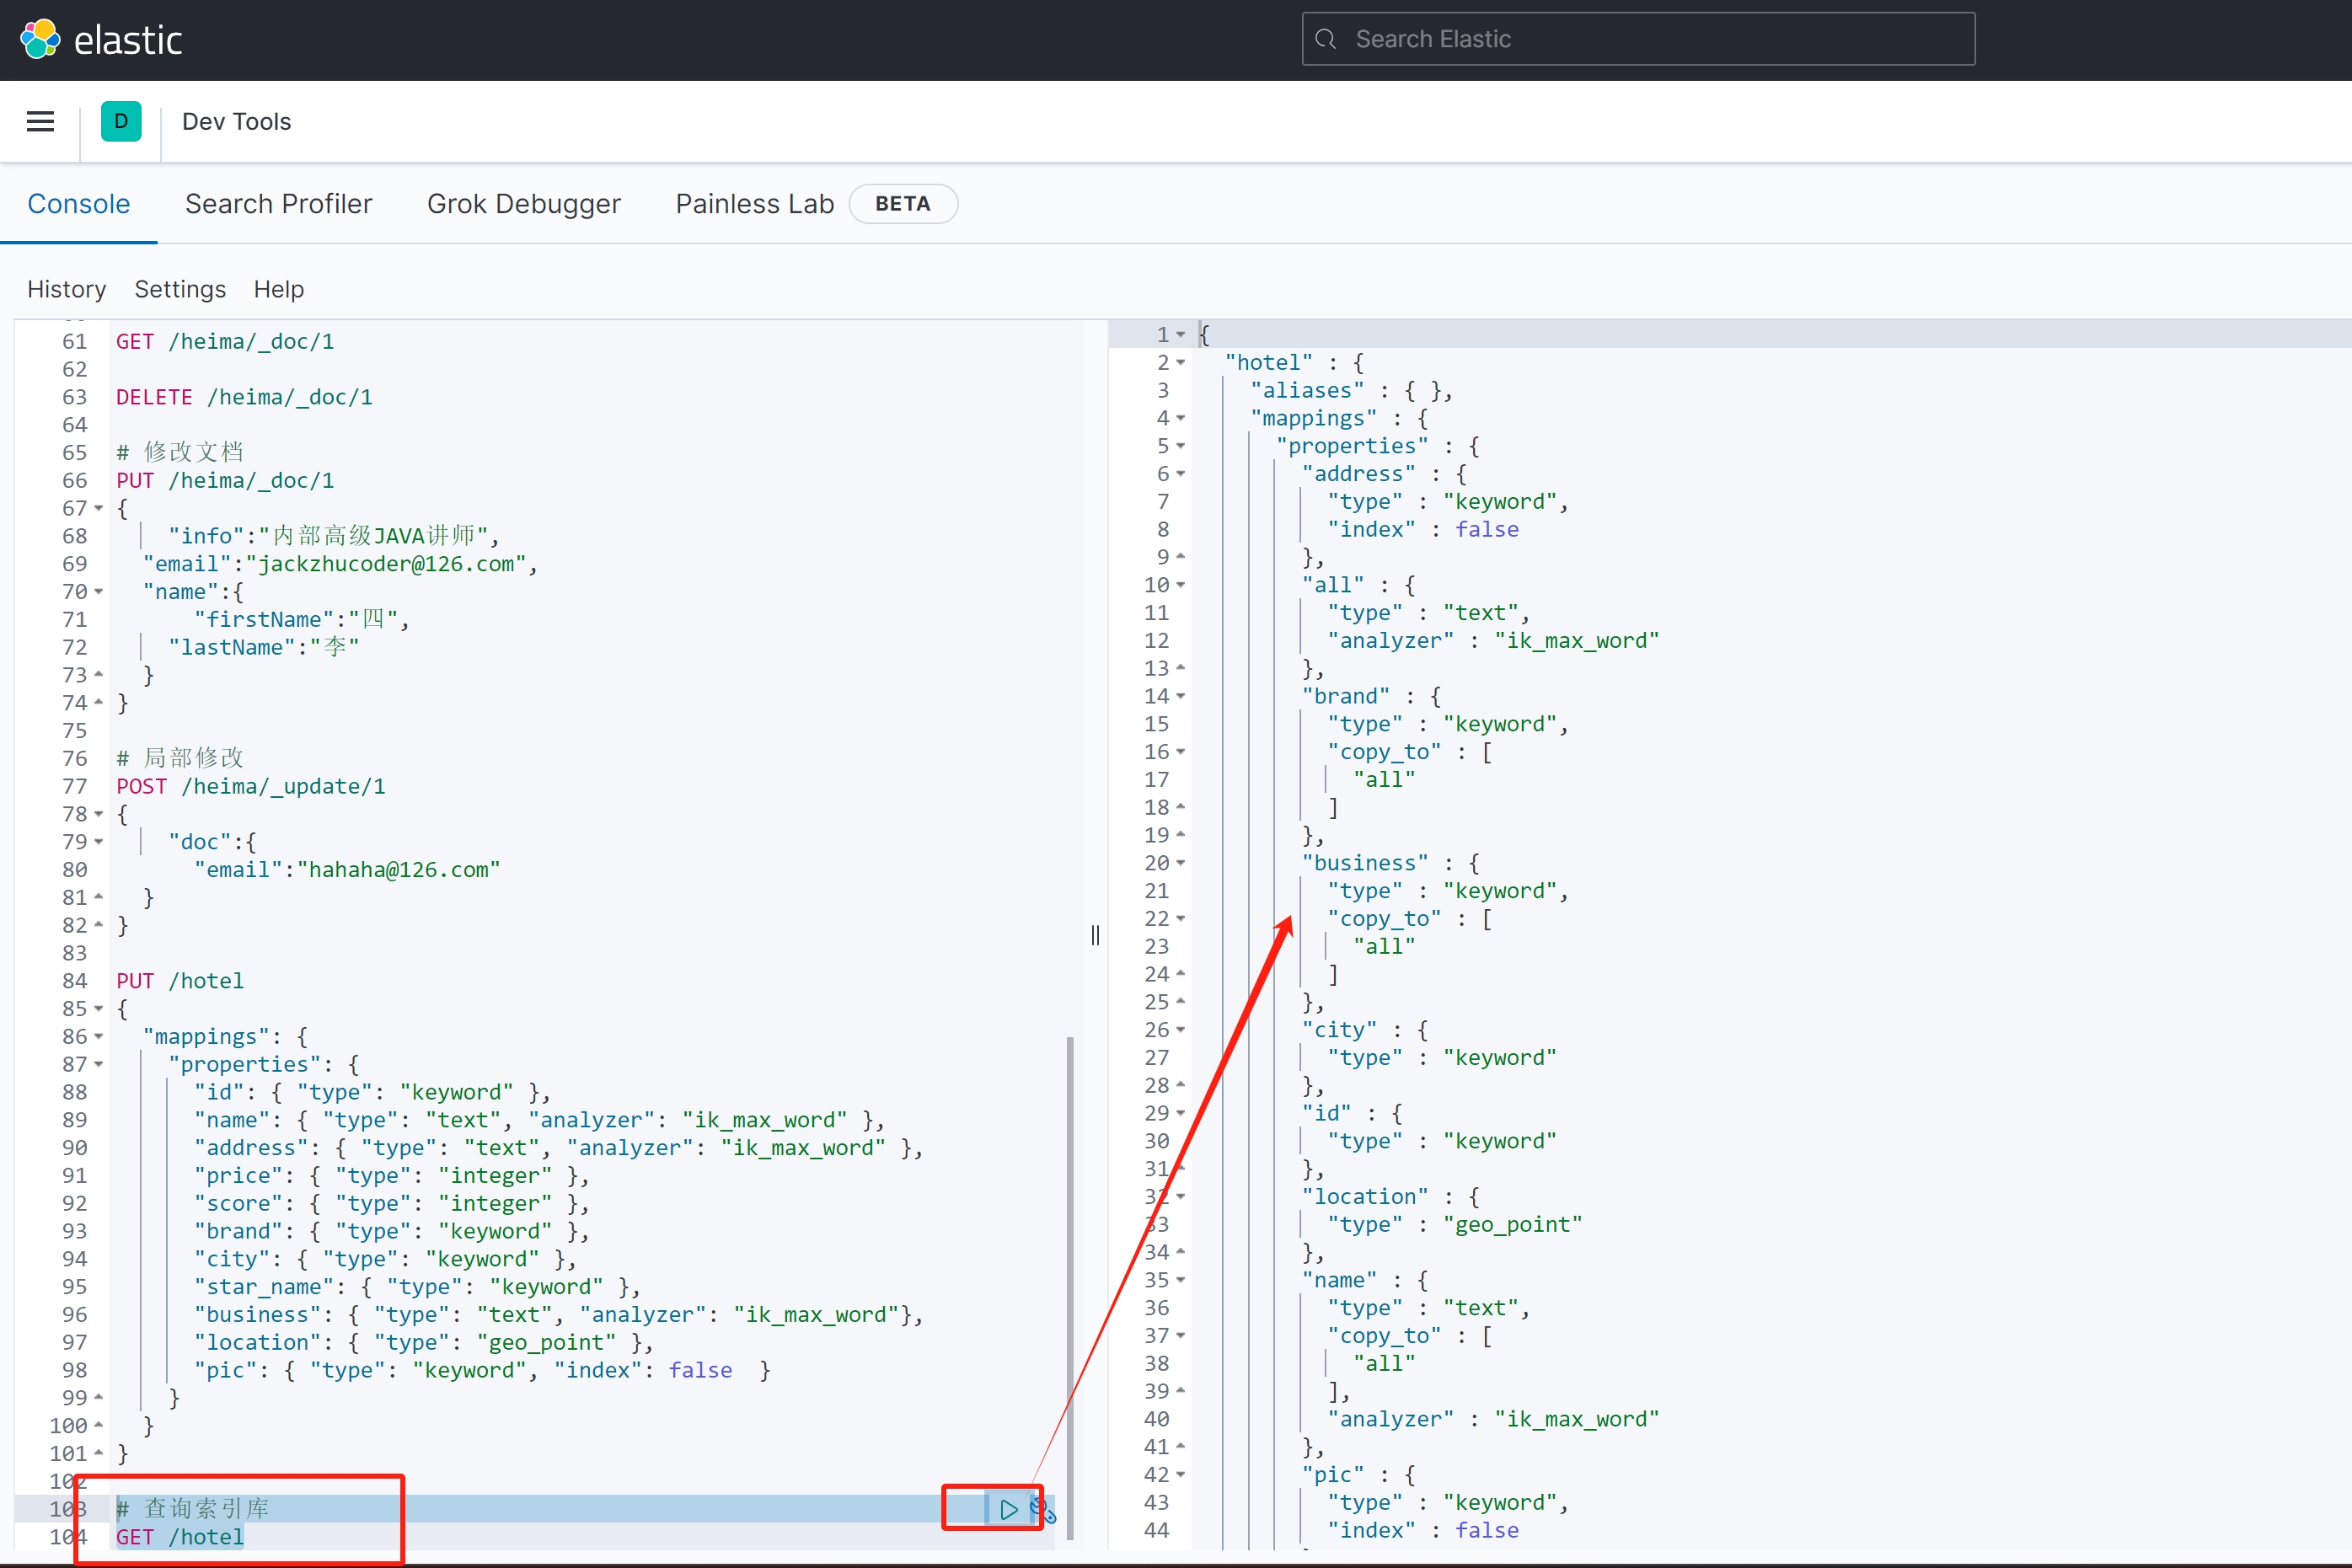Open the Grok Debugger tab
The image size is (2352, 1568).
[523, 204]
